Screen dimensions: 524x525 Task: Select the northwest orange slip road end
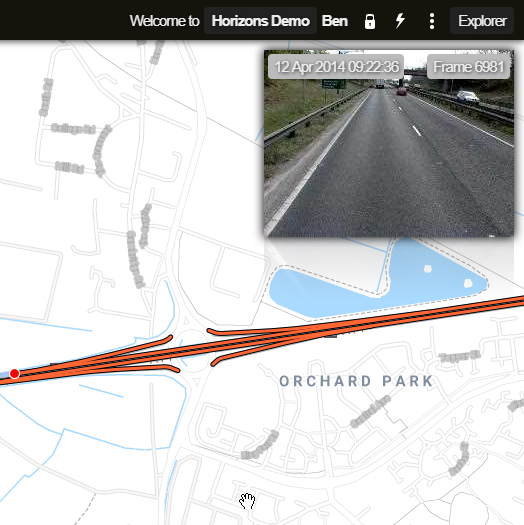click(169, 338)
